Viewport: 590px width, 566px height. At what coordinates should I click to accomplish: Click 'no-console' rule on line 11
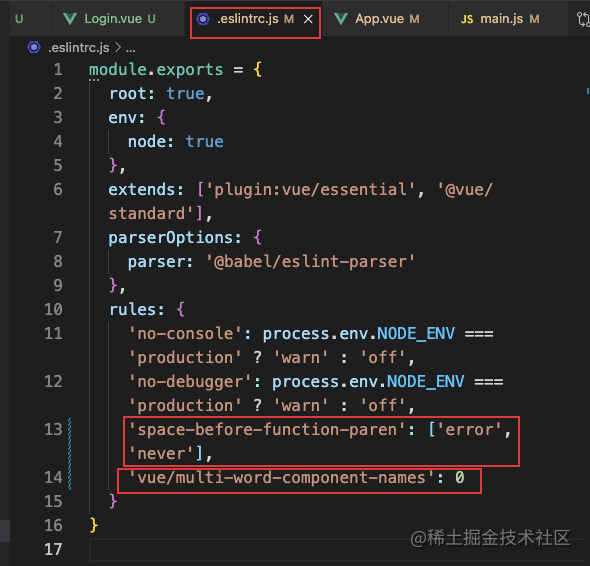pos(186,334)
